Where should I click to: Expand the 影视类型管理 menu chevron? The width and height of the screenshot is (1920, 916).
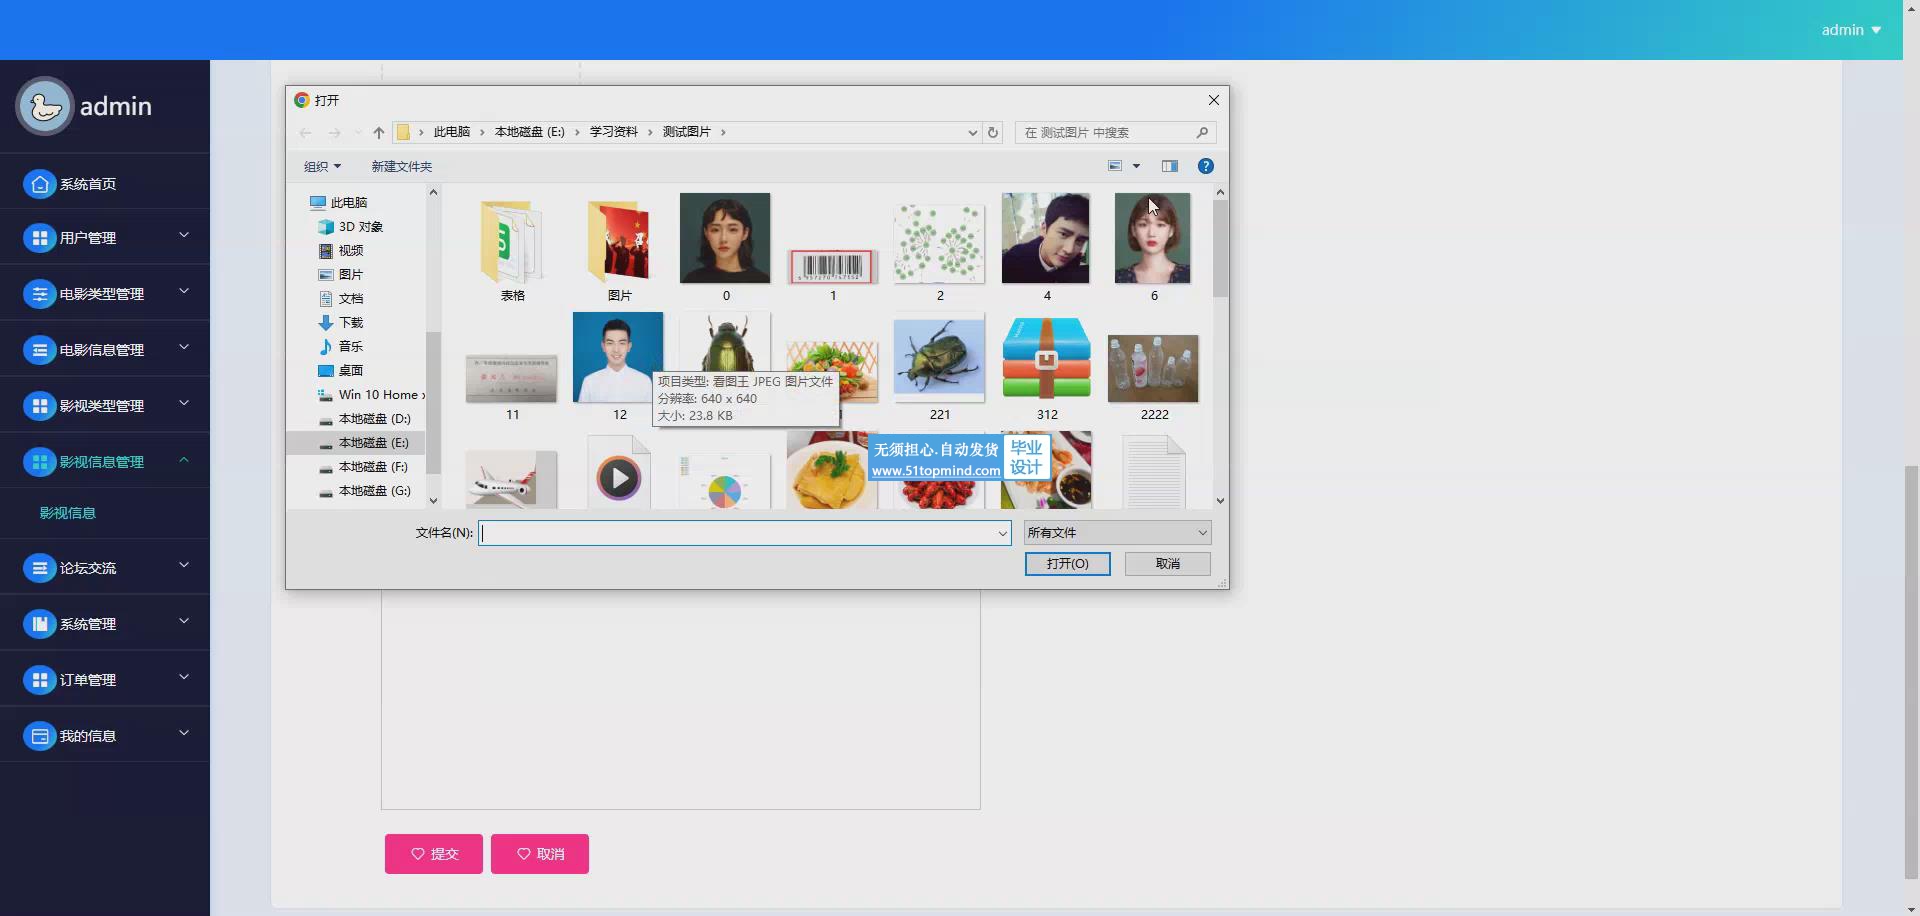coord(184,403)
